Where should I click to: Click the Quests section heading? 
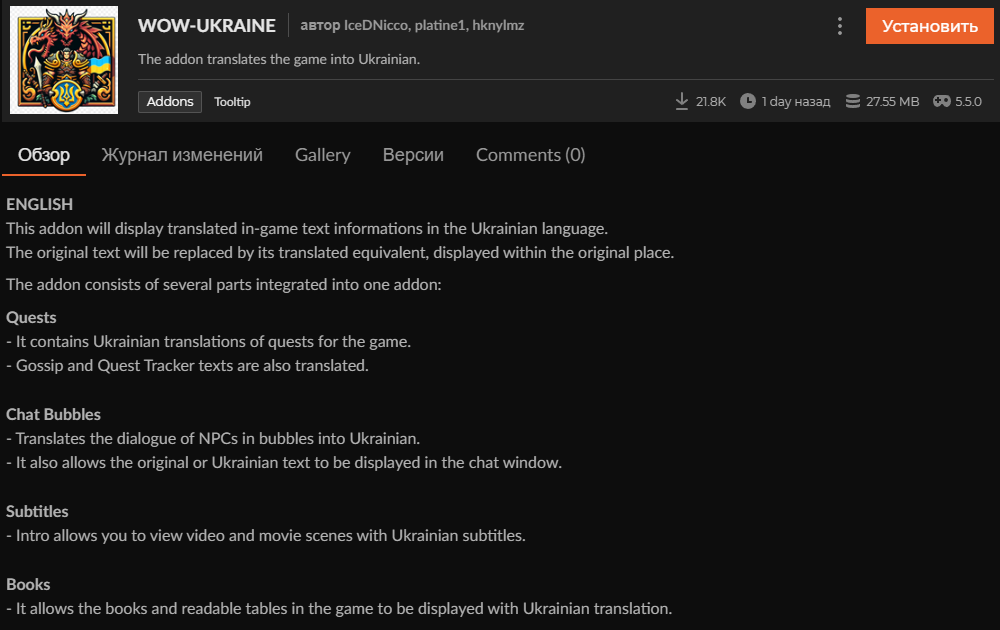(31, 318)
